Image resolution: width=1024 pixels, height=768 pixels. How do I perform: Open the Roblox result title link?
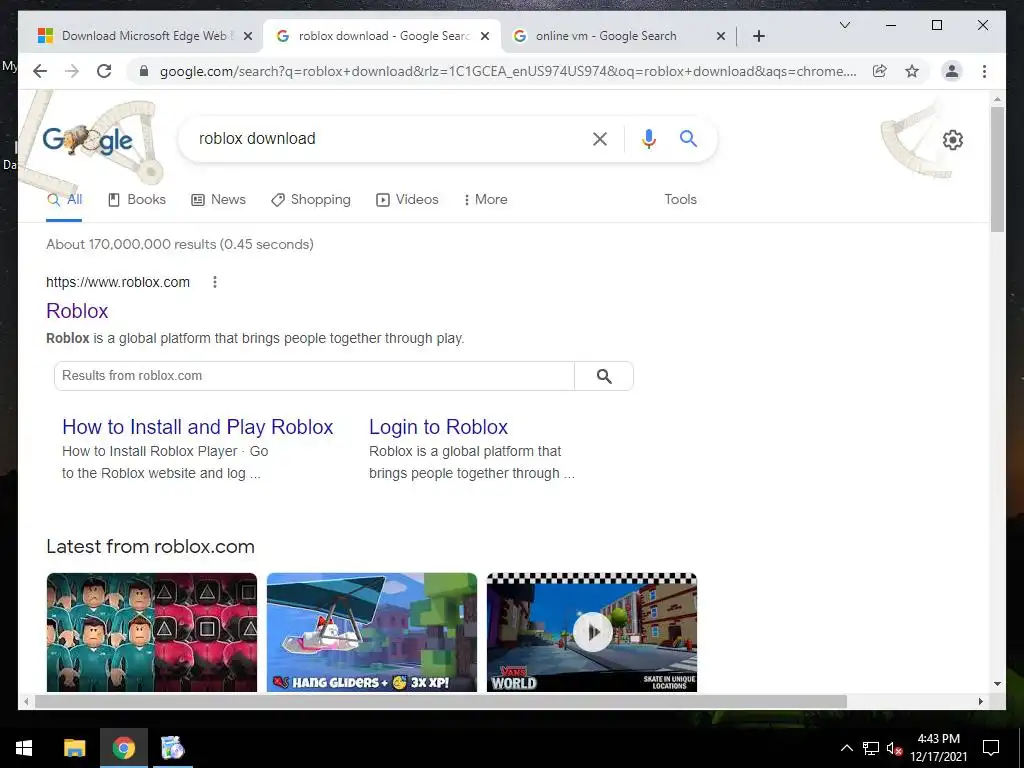[77, 311]
